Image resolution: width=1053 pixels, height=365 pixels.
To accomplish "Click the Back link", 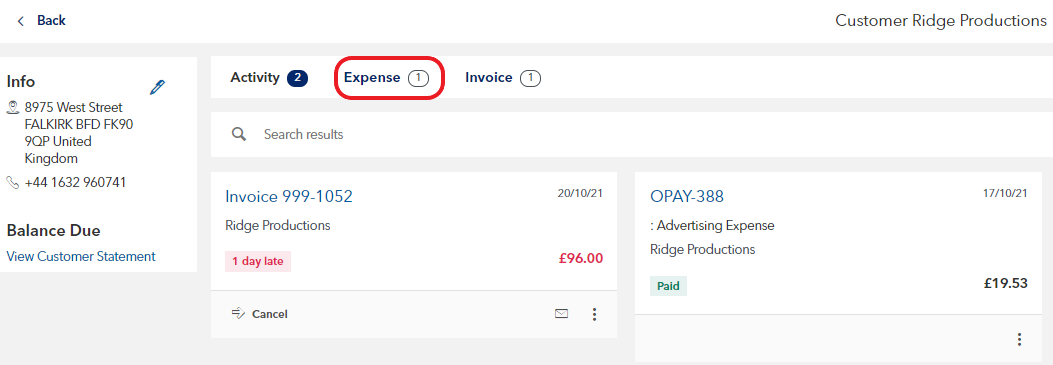I will [51, 21].
